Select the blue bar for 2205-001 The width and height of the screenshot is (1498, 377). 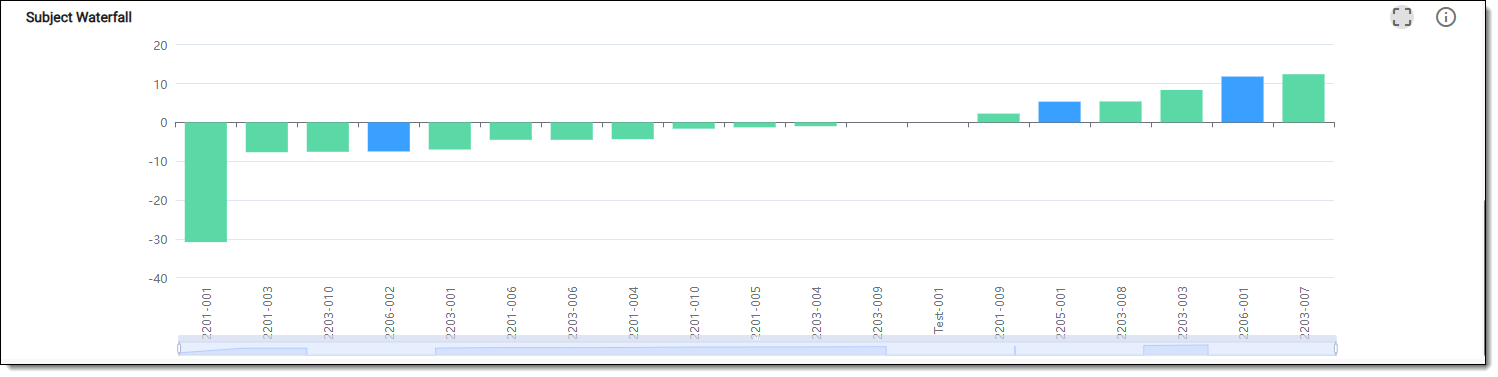(1059, 112)
